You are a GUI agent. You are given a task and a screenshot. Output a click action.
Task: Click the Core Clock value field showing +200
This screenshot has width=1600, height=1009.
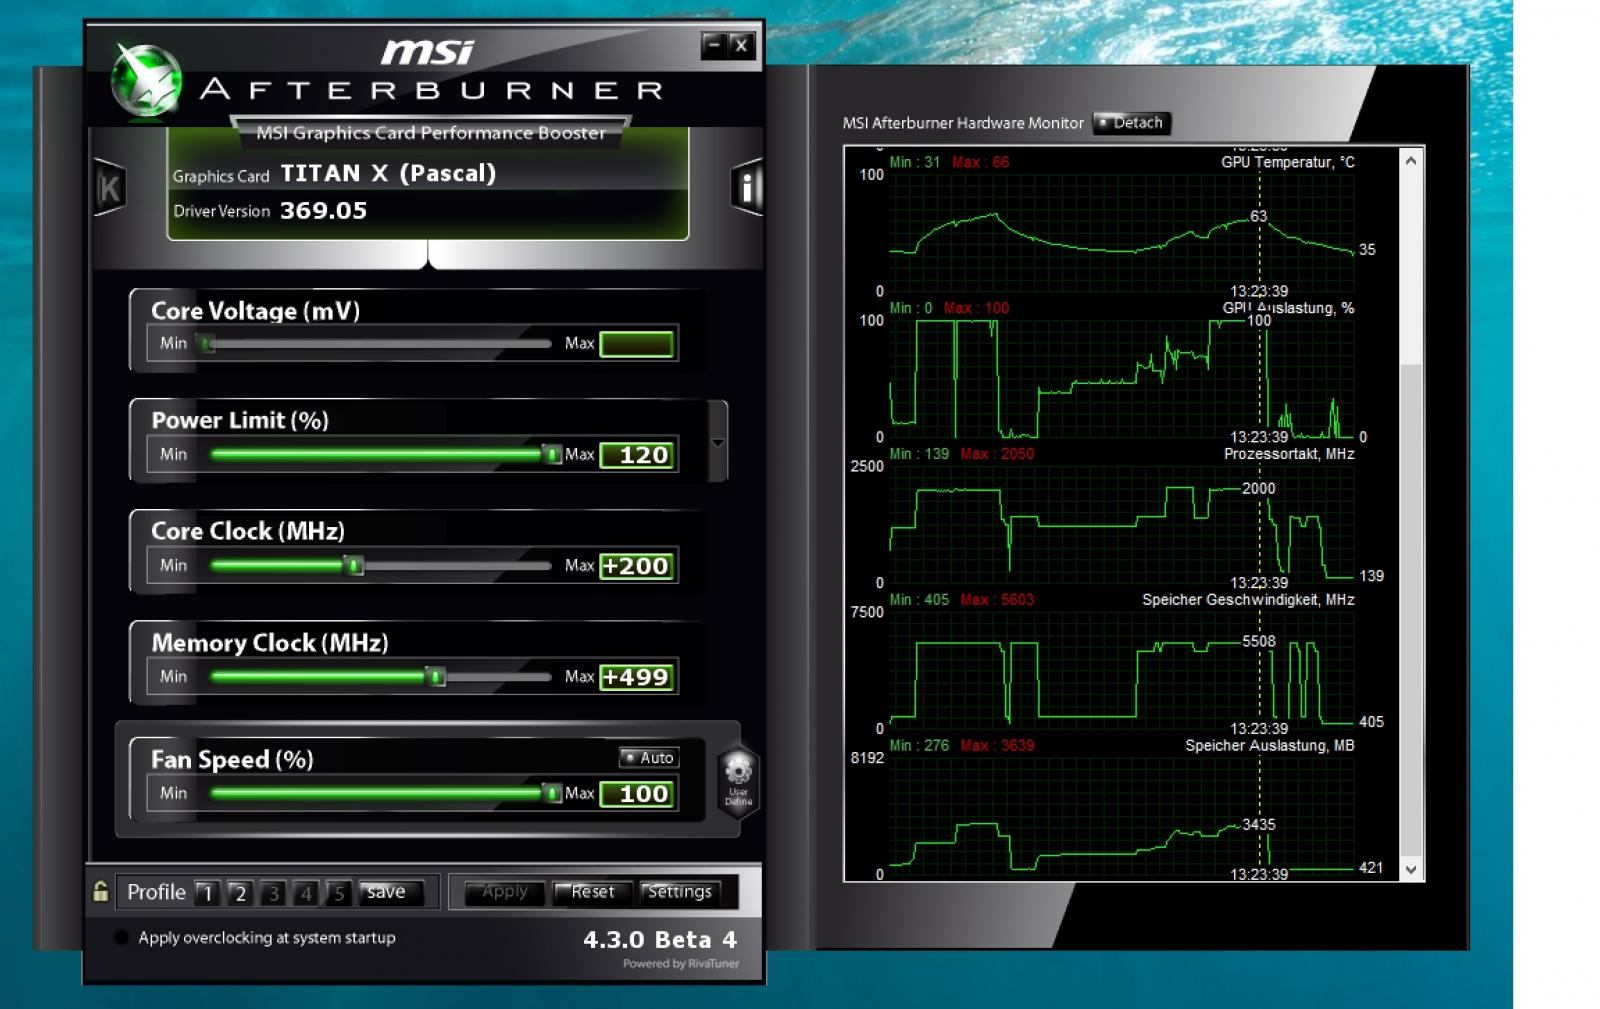(x=637, y=566)
